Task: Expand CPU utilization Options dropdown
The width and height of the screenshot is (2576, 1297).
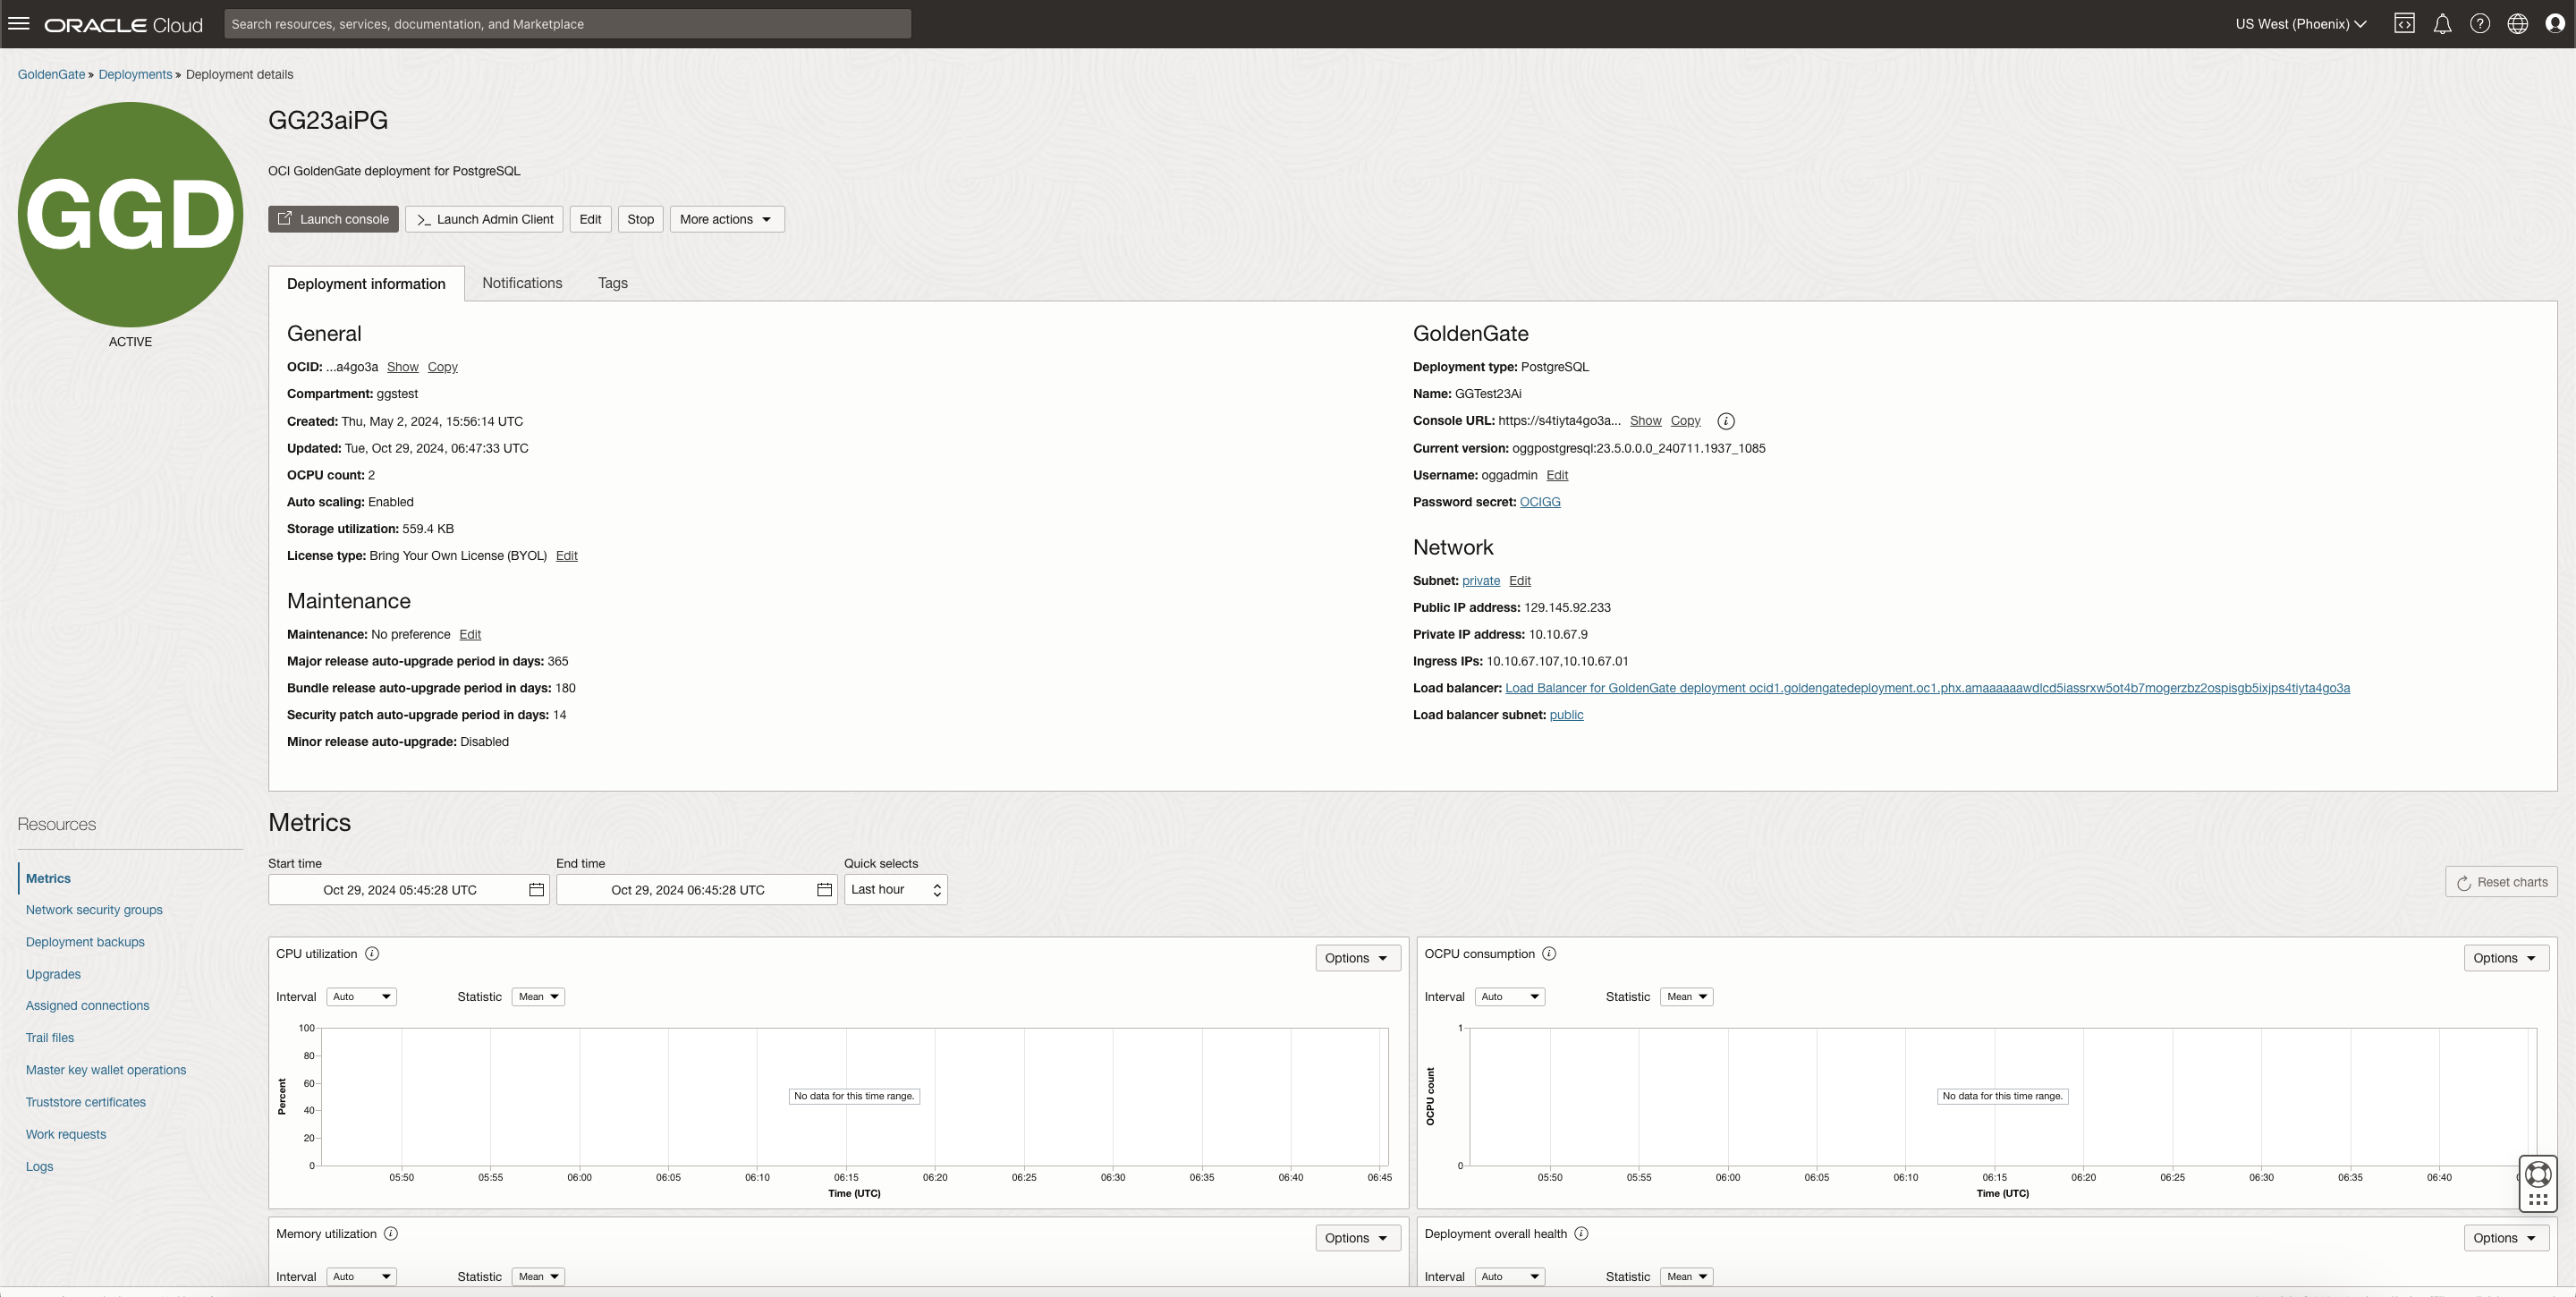Action: click(1356, 958)
